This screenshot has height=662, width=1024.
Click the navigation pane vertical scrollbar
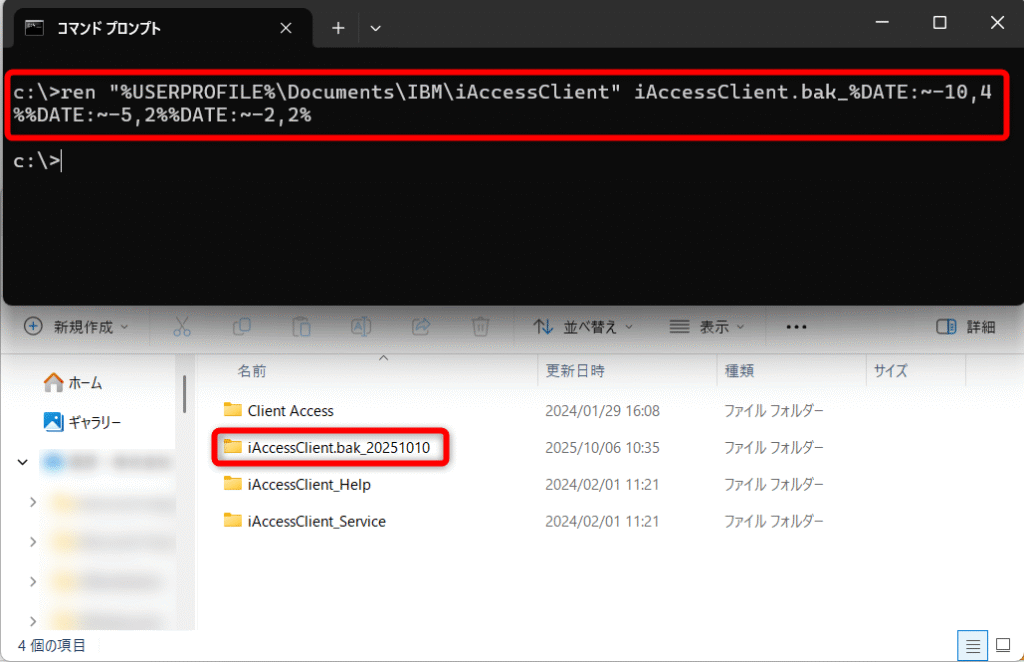[x=185, y=393]
